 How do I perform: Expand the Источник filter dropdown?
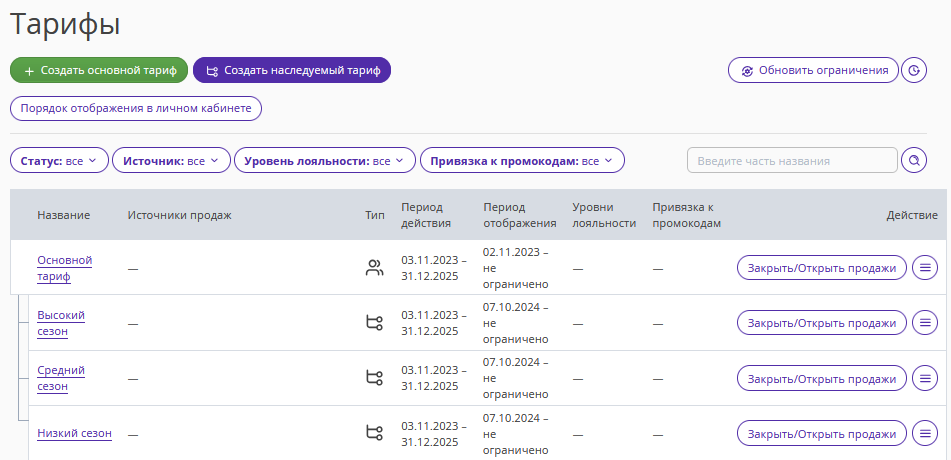click(172, 161)
